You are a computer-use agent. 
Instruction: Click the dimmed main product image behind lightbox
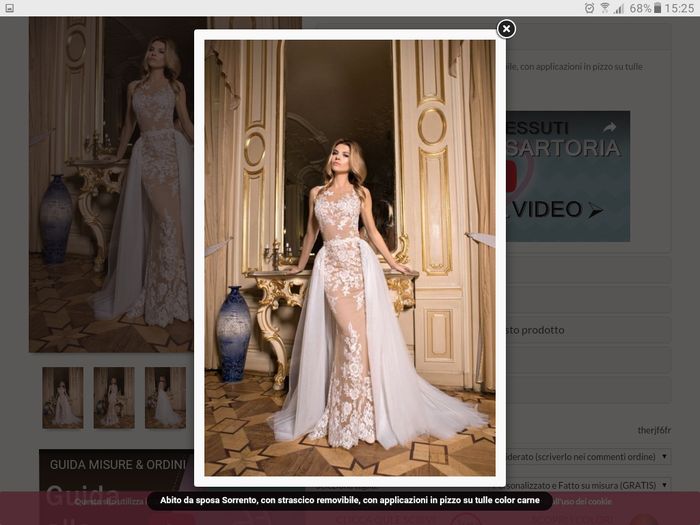[x=110, y=185]
